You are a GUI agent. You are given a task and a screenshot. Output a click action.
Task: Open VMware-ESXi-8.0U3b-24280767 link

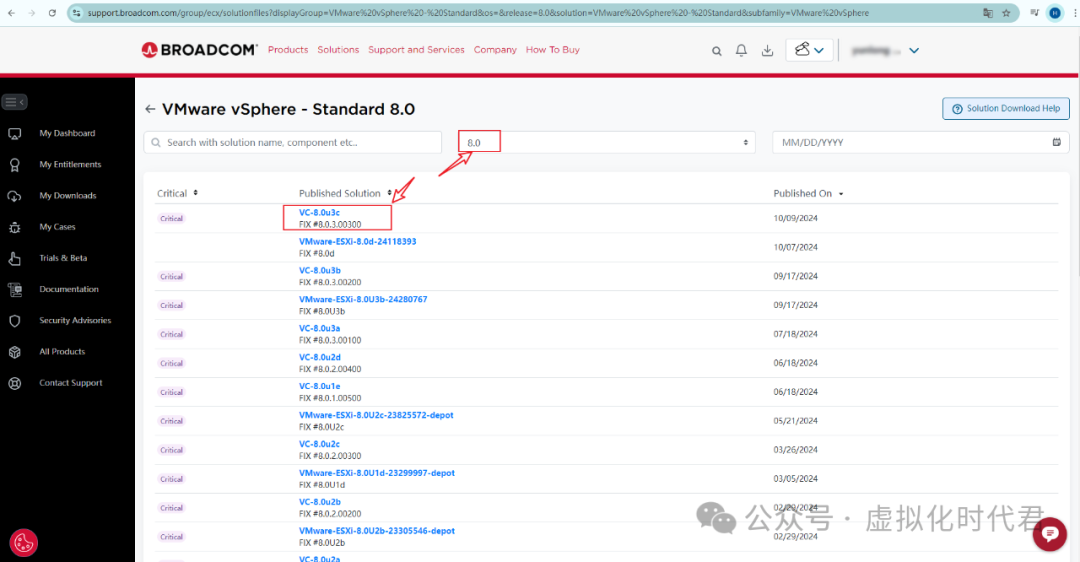click(363, 299)
